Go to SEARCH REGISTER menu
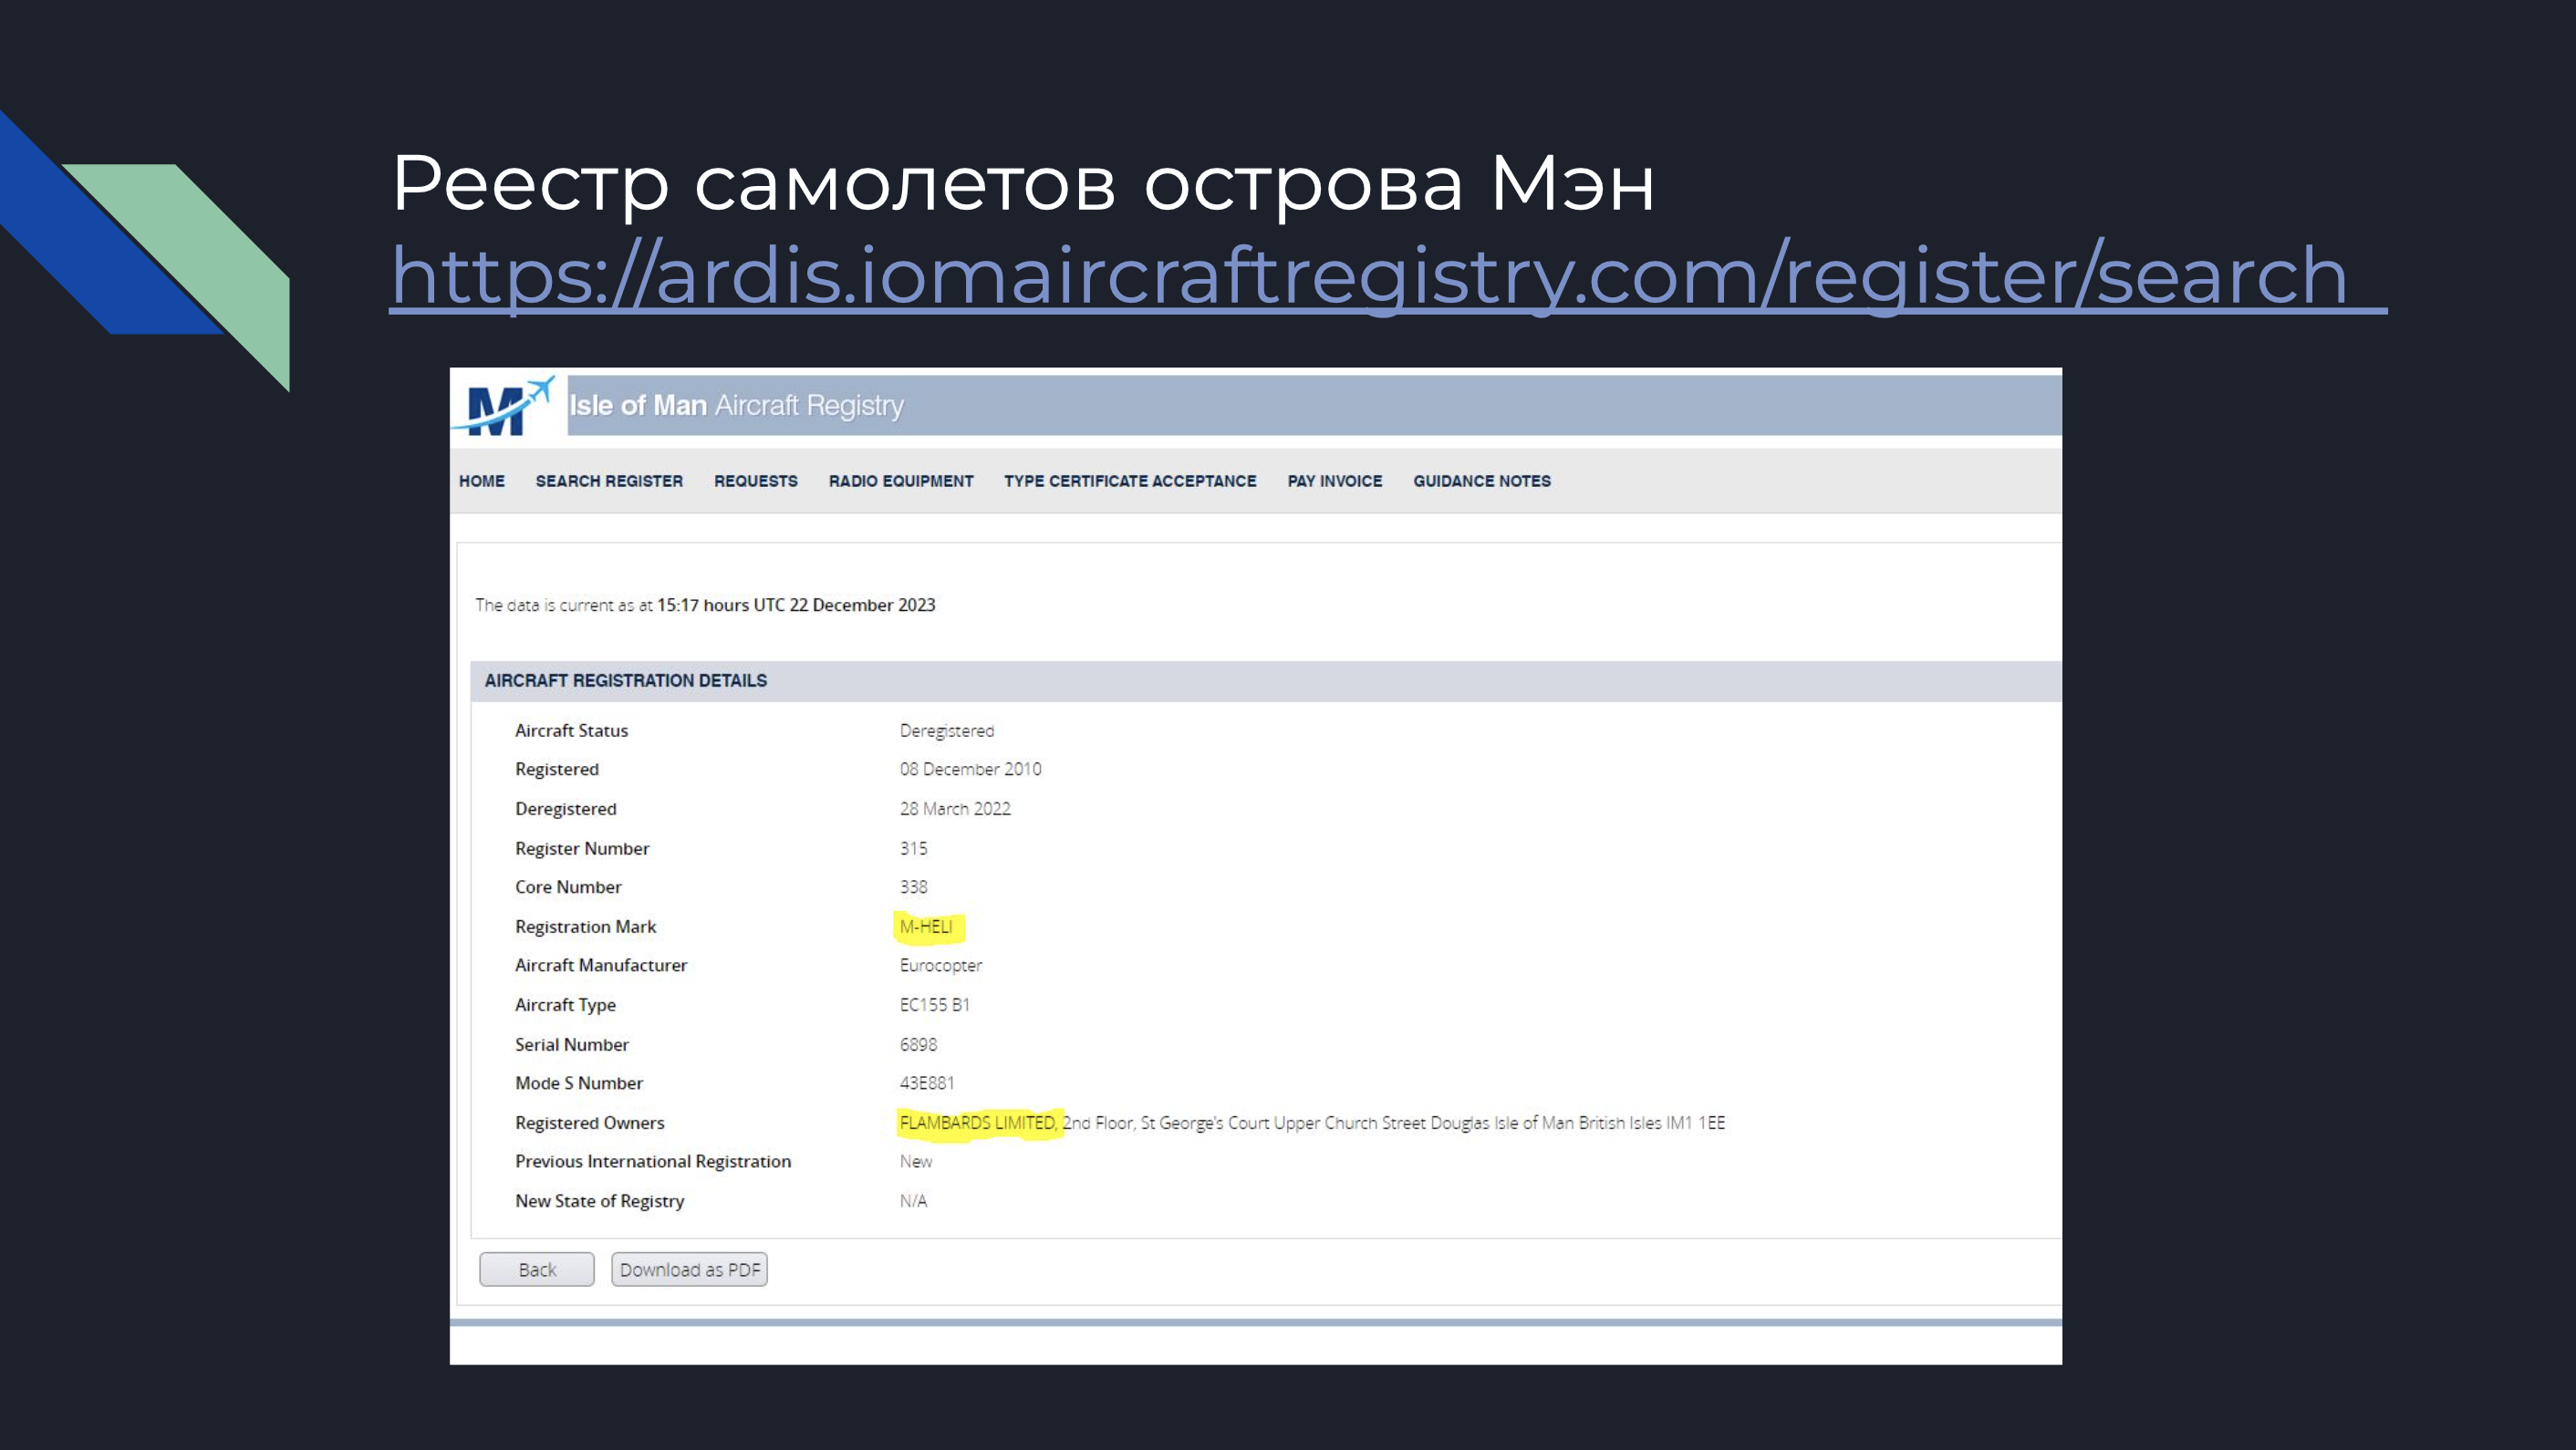The image size is (2576, 1450). tap(609, 481)
